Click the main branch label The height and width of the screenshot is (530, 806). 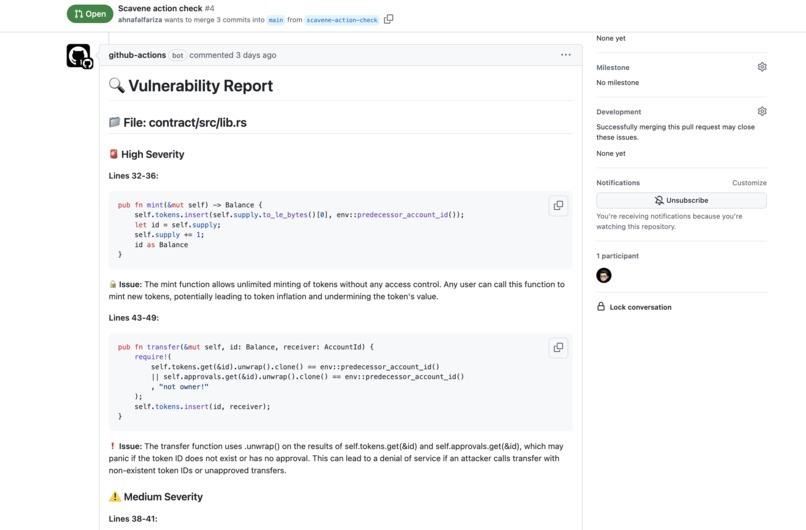[276, 20]
